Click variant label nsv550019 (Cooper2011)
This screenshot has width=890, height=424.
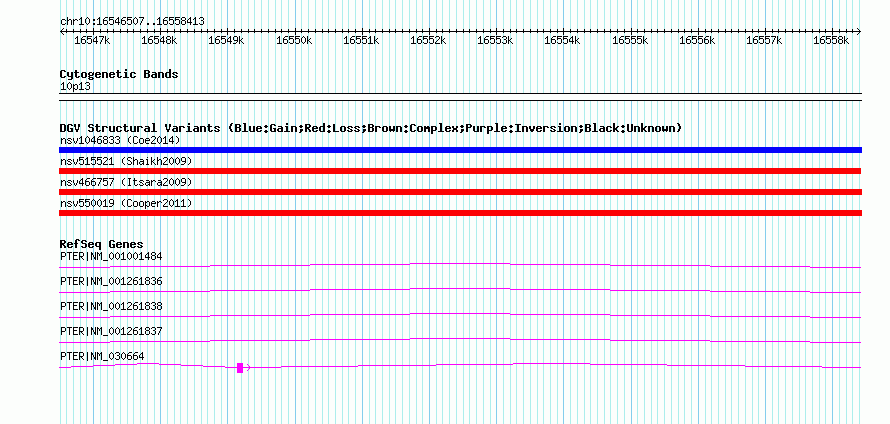[x=125, y=203]
